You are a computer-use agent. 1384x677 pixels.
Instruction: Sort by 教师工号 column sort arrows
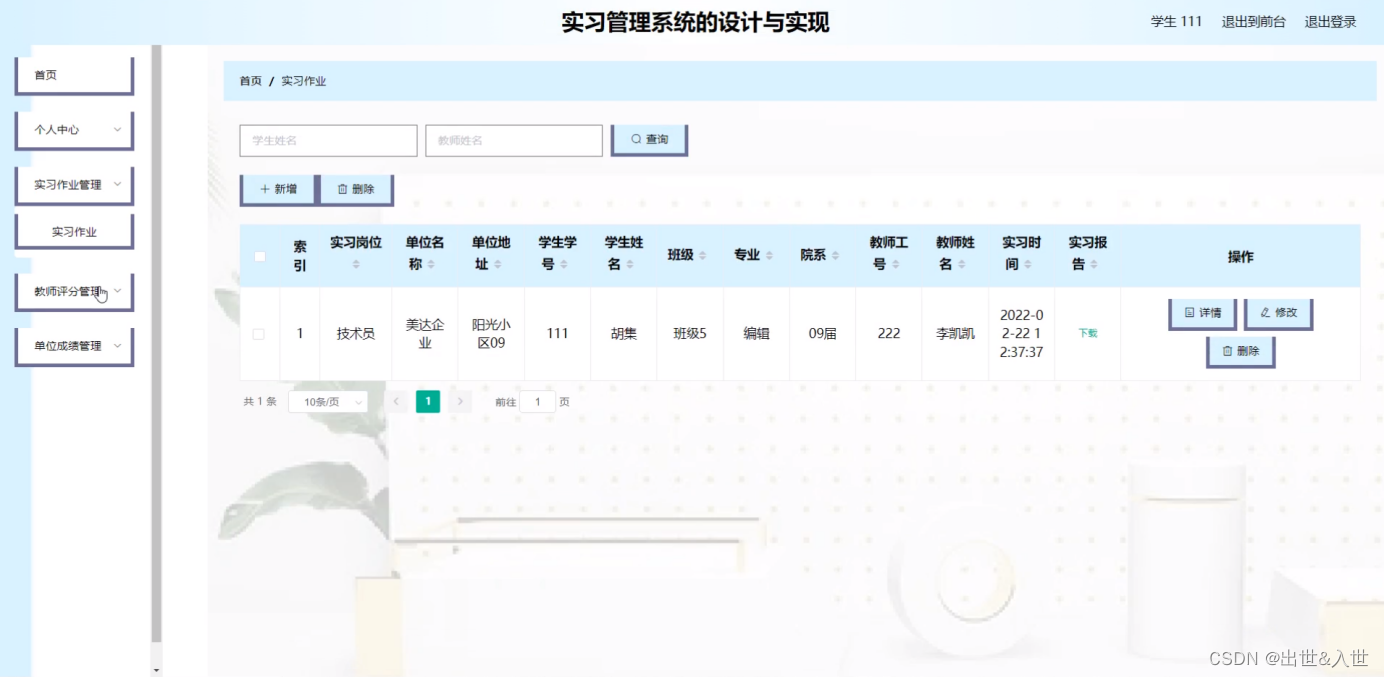[x=895, y=265]
